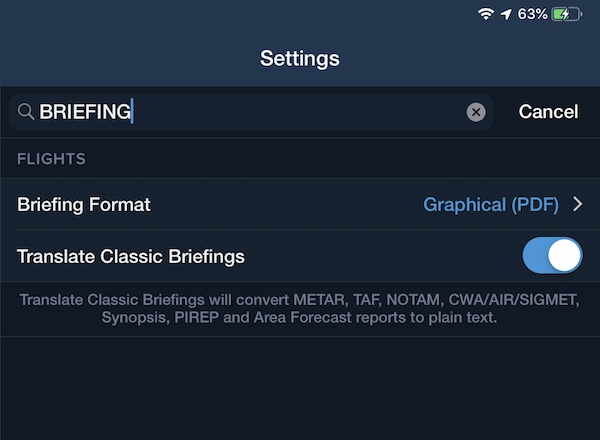Screen dimensions: 600x440
Task: Place cursor after BRIEFING text
Action: (132, 112)
